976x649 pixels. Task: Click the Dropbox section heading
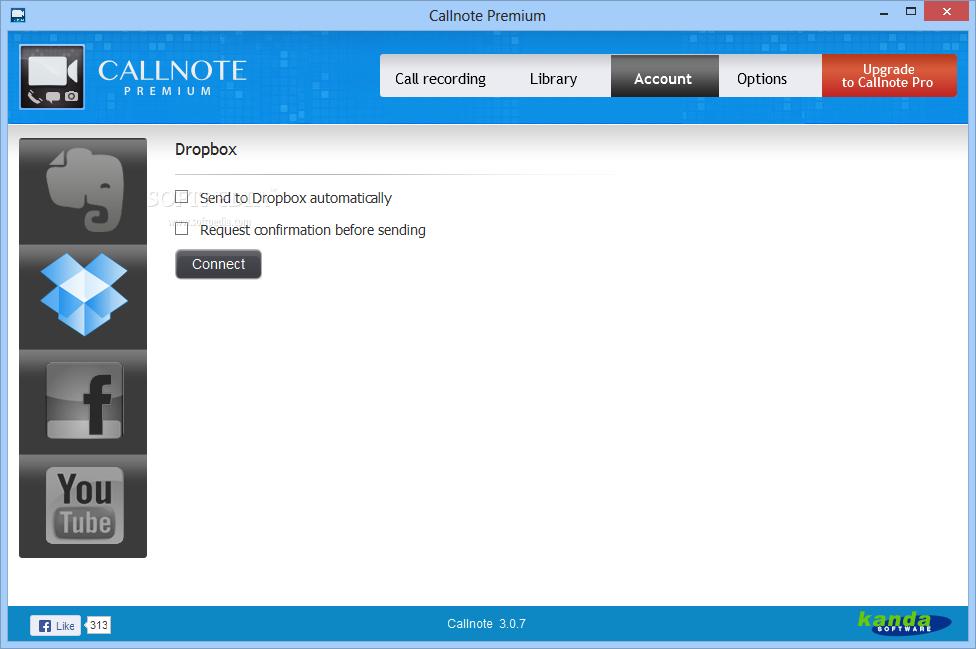point(206,149)
